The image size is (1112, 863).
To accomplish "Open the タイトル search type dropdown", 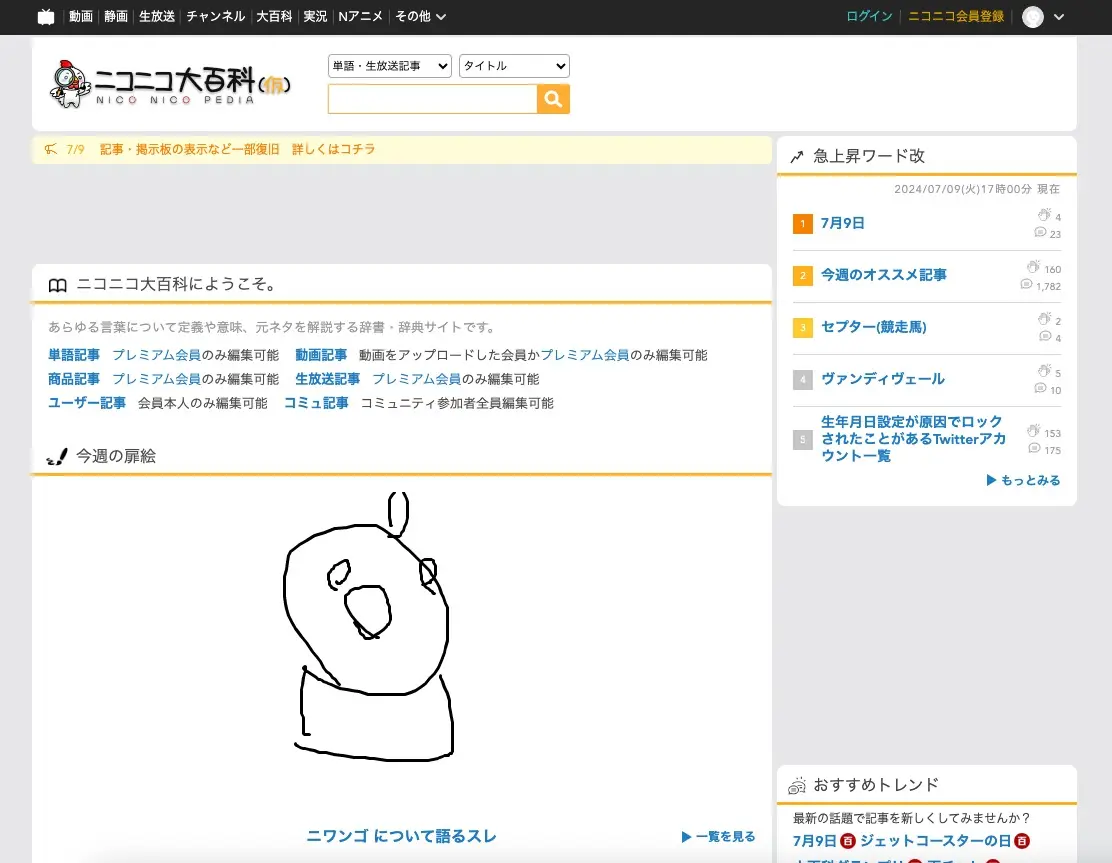I will (x=514, y=66).
